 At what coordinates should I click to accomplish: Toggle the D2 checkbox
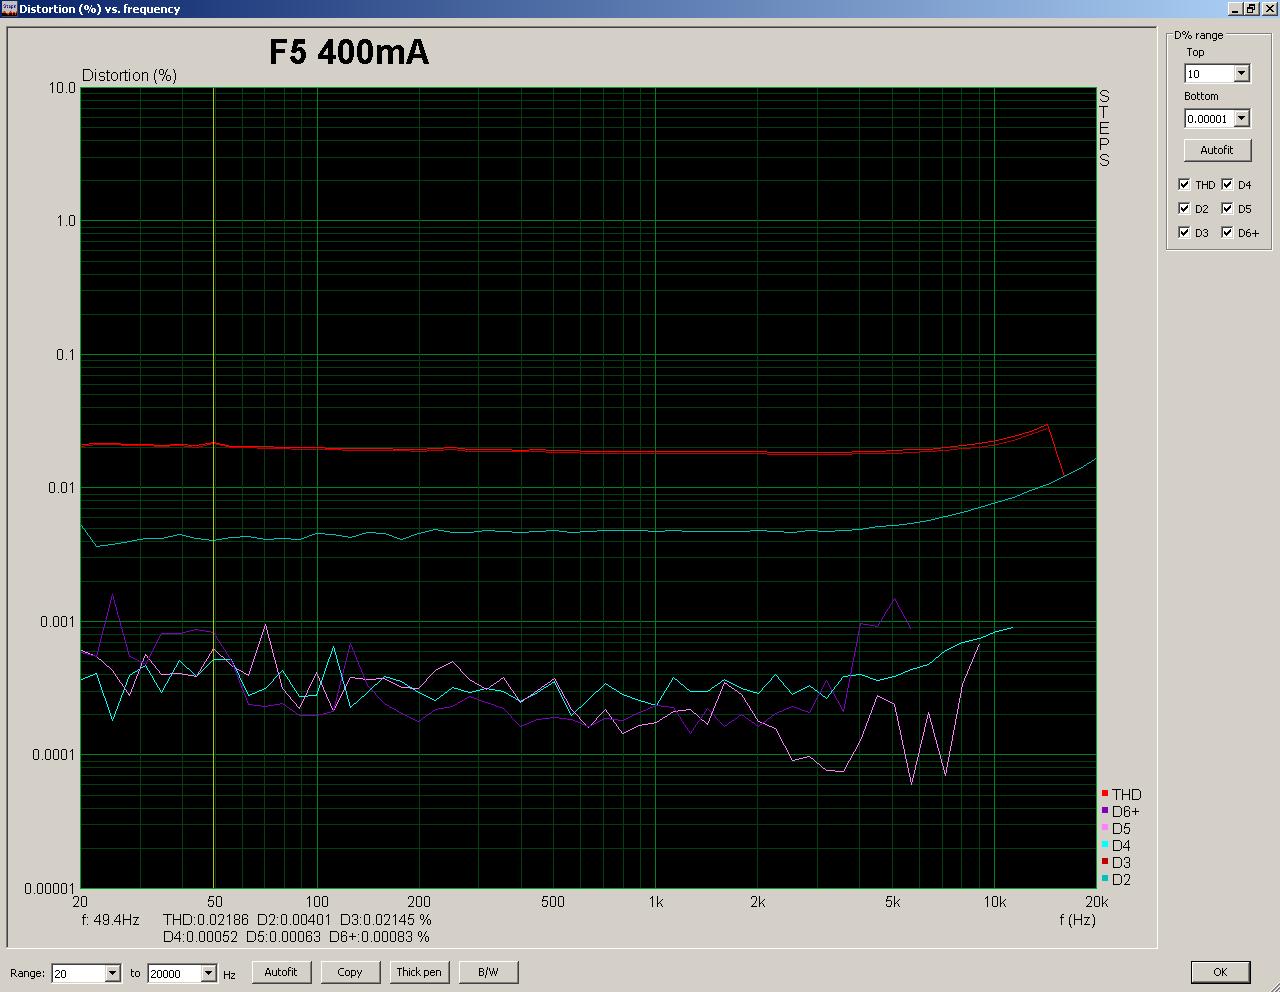pyautogui.click(x=1184, y=208)
